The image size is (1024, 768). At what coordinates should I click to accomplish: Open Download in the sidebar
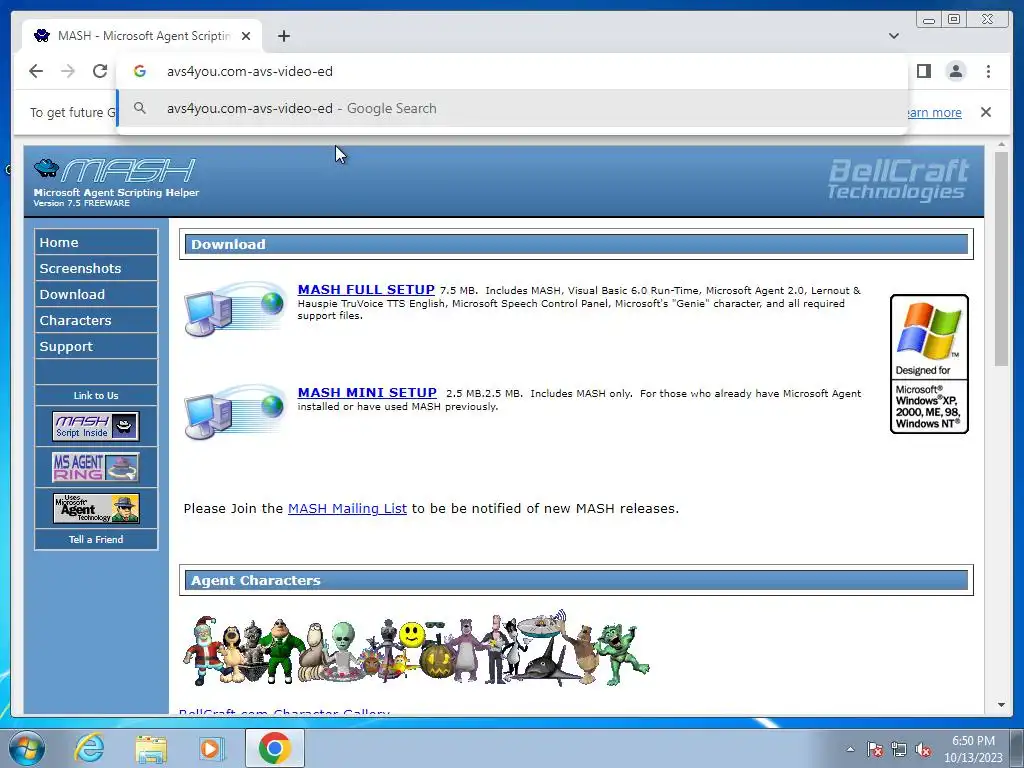coord(96,295)
